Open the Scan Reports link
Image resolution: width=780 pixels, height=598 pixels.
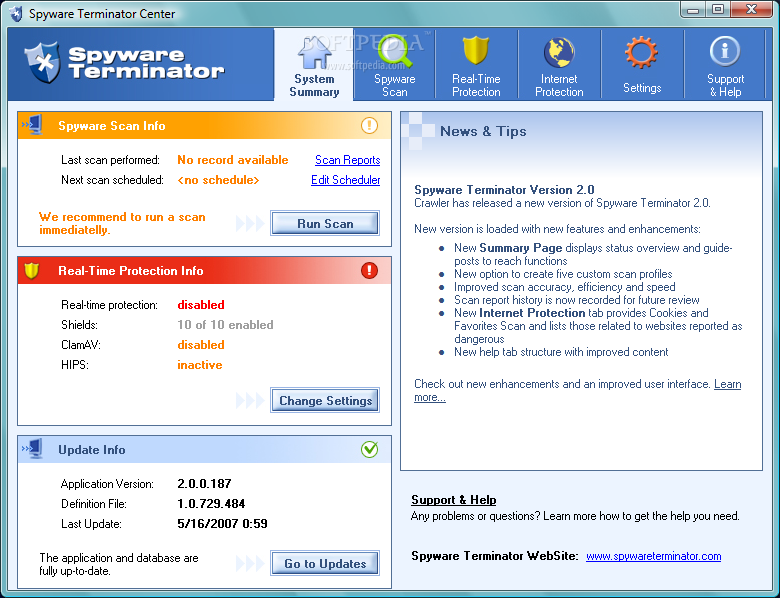point(348,160)
